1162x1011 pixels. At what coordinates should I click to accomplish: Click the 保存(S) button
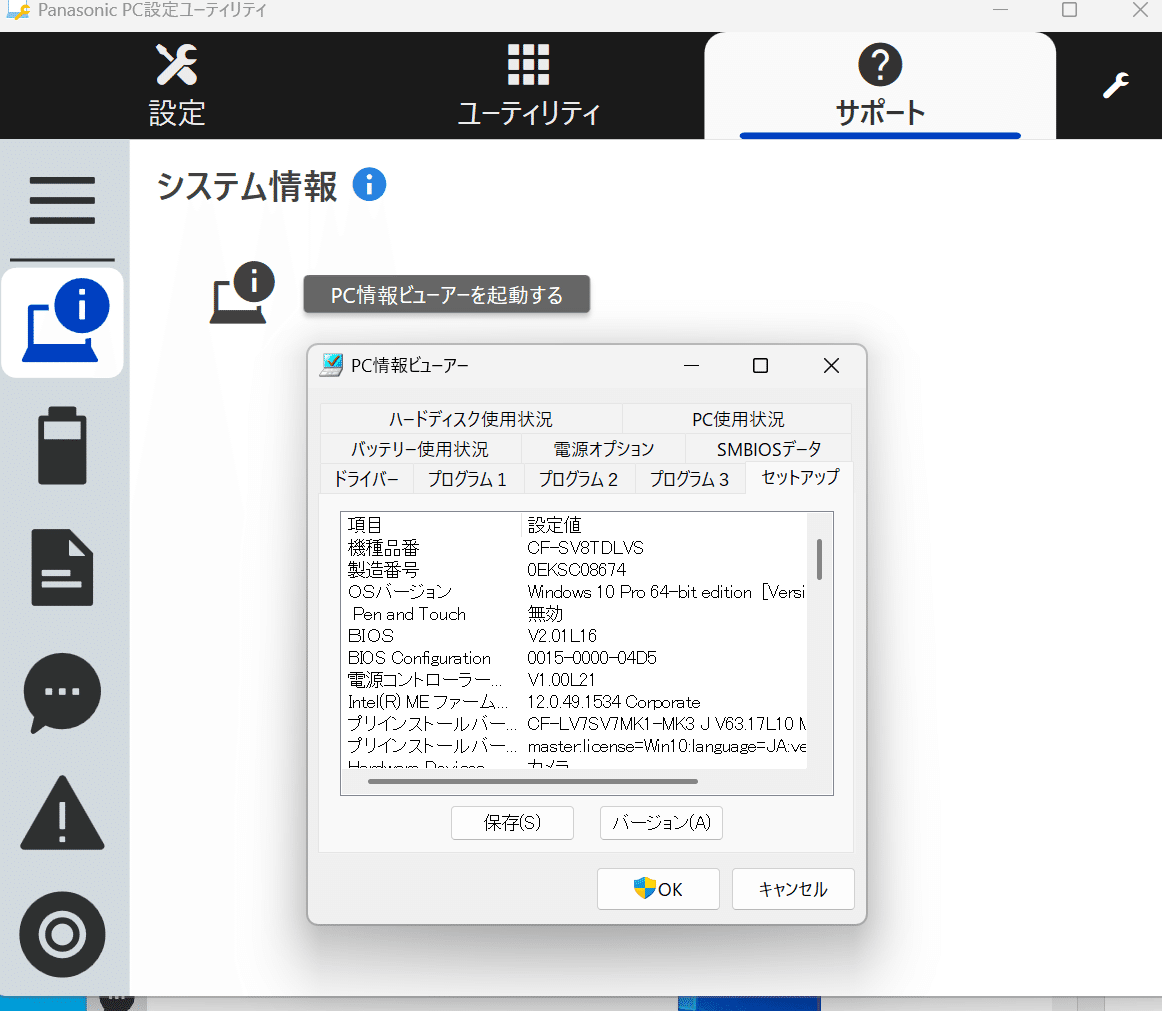click(512, 823)
